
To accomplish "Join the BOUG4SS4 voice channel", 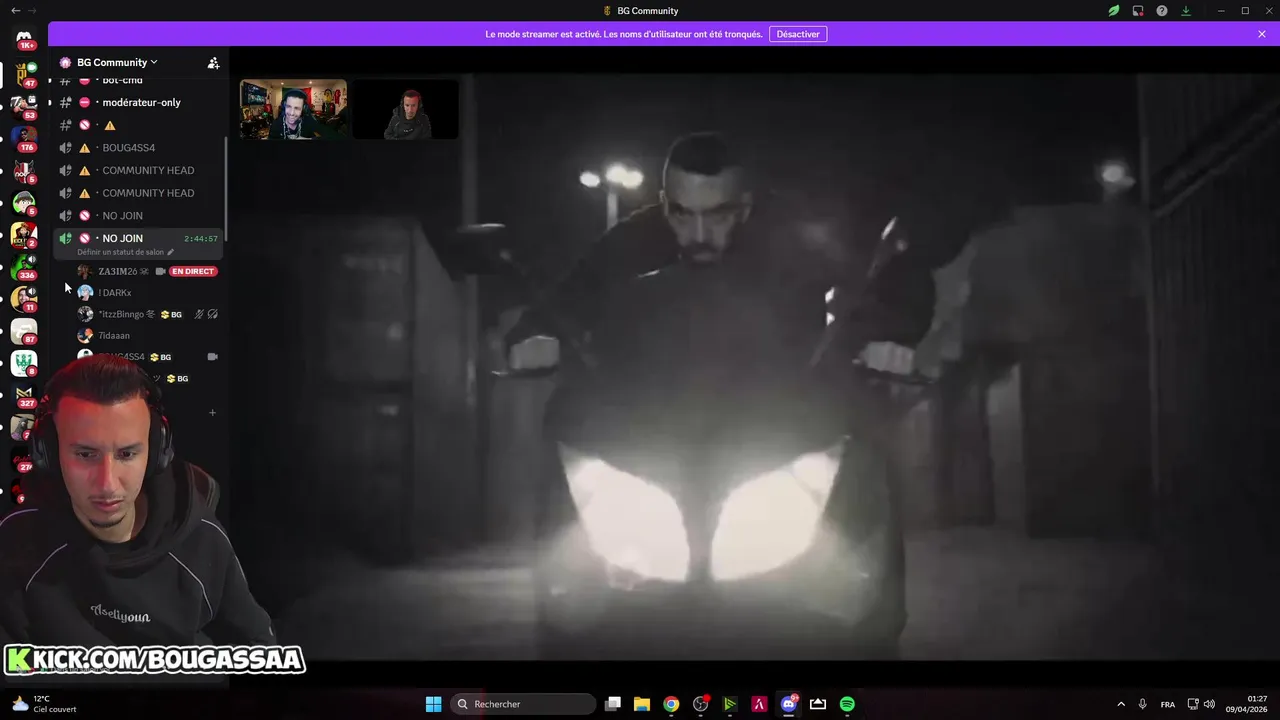I will coord(138,148).
